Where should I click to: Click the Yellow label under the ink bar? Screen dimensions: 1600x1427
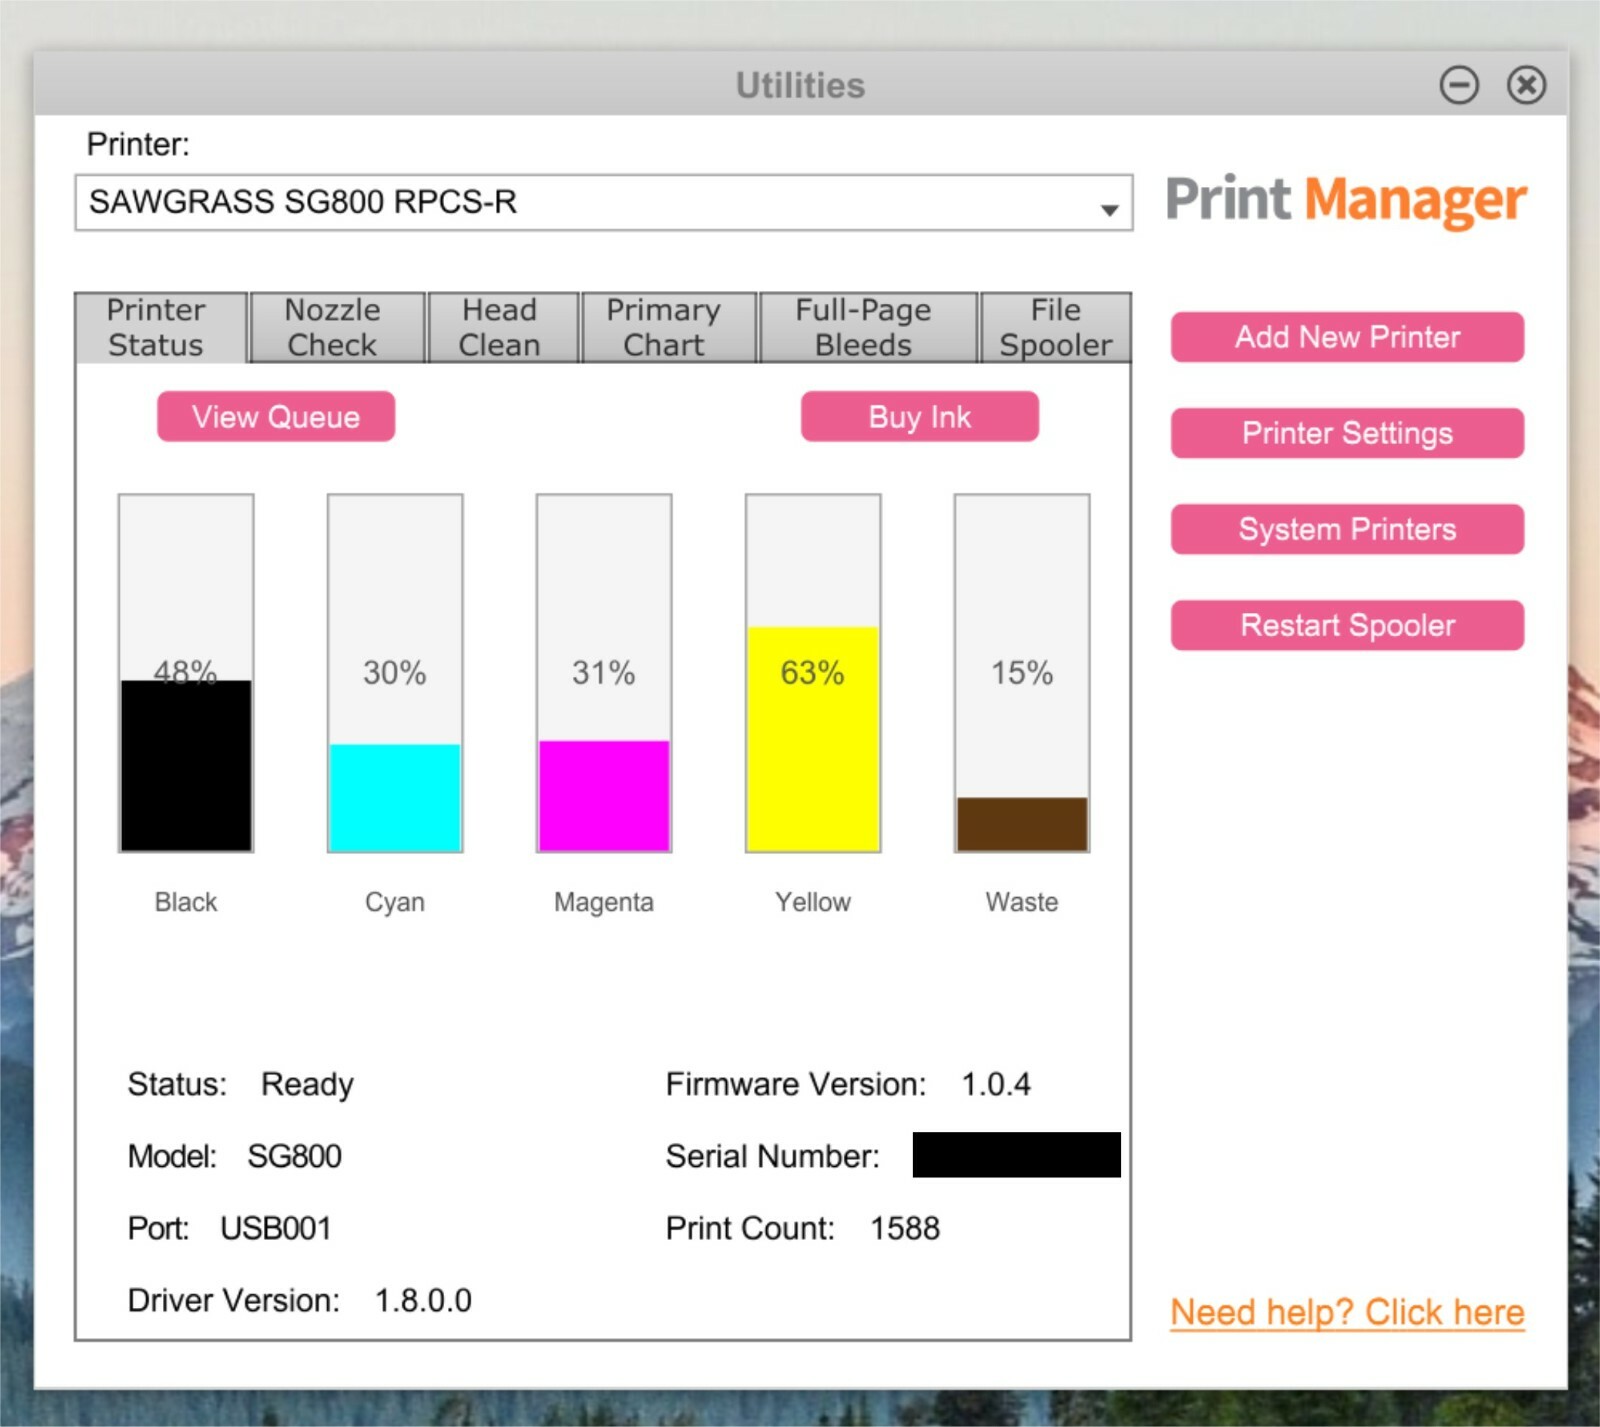click(x=813, y=902)
